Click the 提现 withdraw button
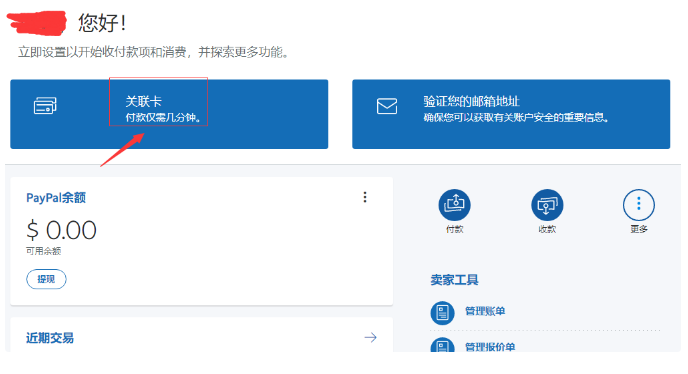This screenshot has width=688, height=374. click(46, 279)
